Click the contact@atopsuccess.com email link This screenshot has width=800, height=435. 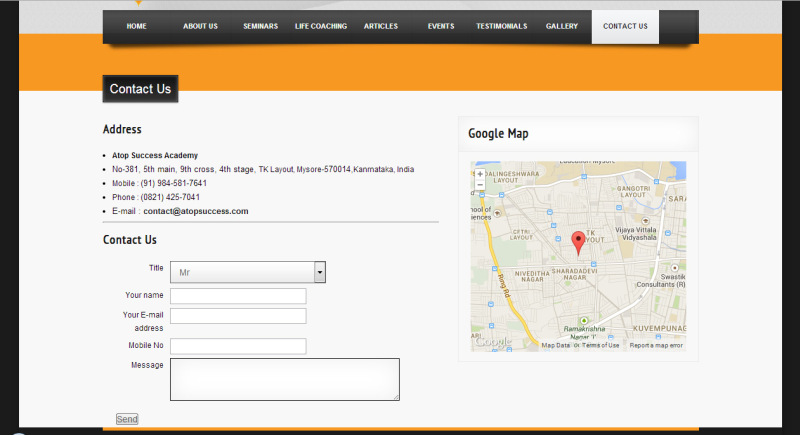click(195, 212)
